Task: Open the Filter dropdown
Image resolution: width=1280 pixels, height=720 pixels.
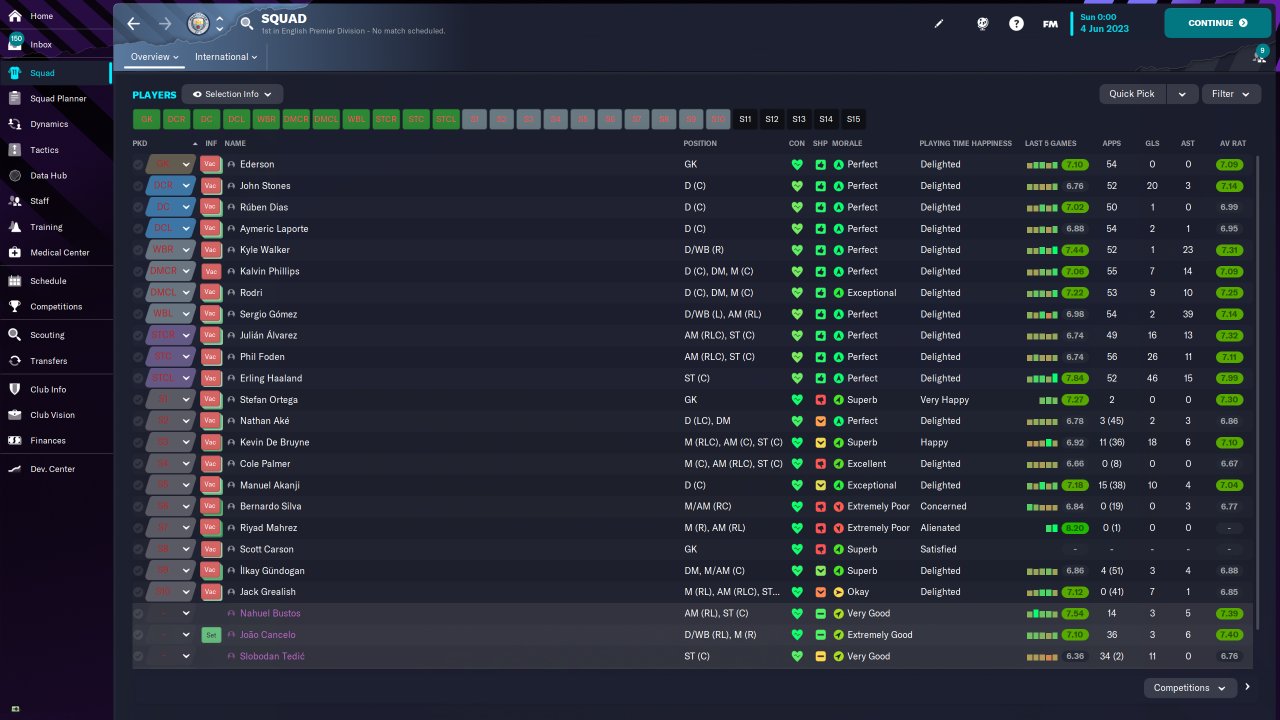Action: [x=1231, y=94]
